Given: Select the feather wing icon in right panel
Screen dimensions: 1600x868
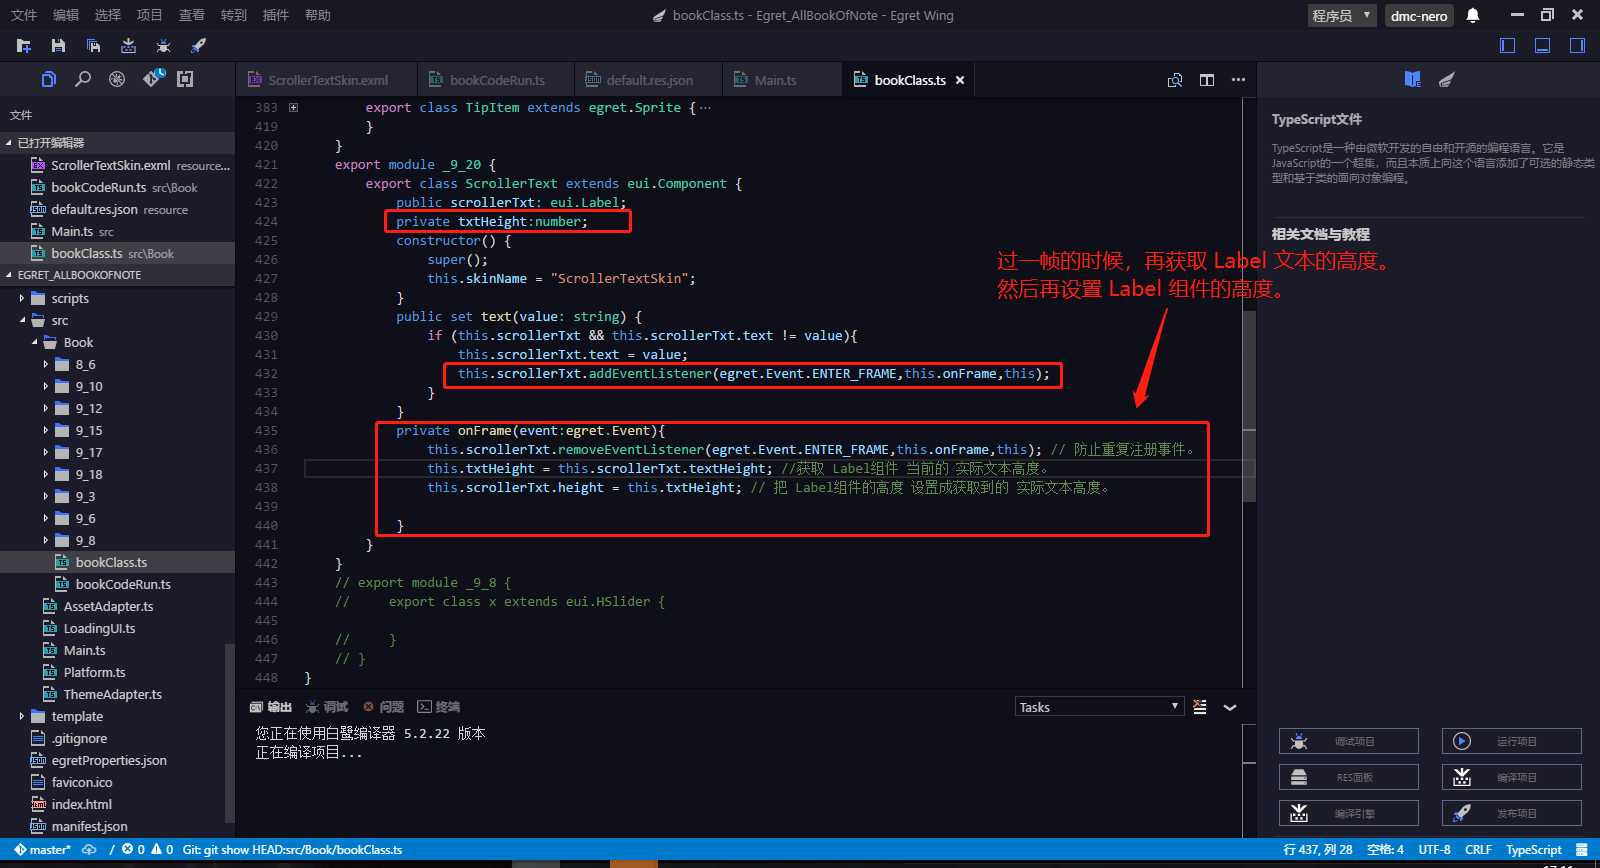Looking at the screenshot, I should [x=1446, y=79].
